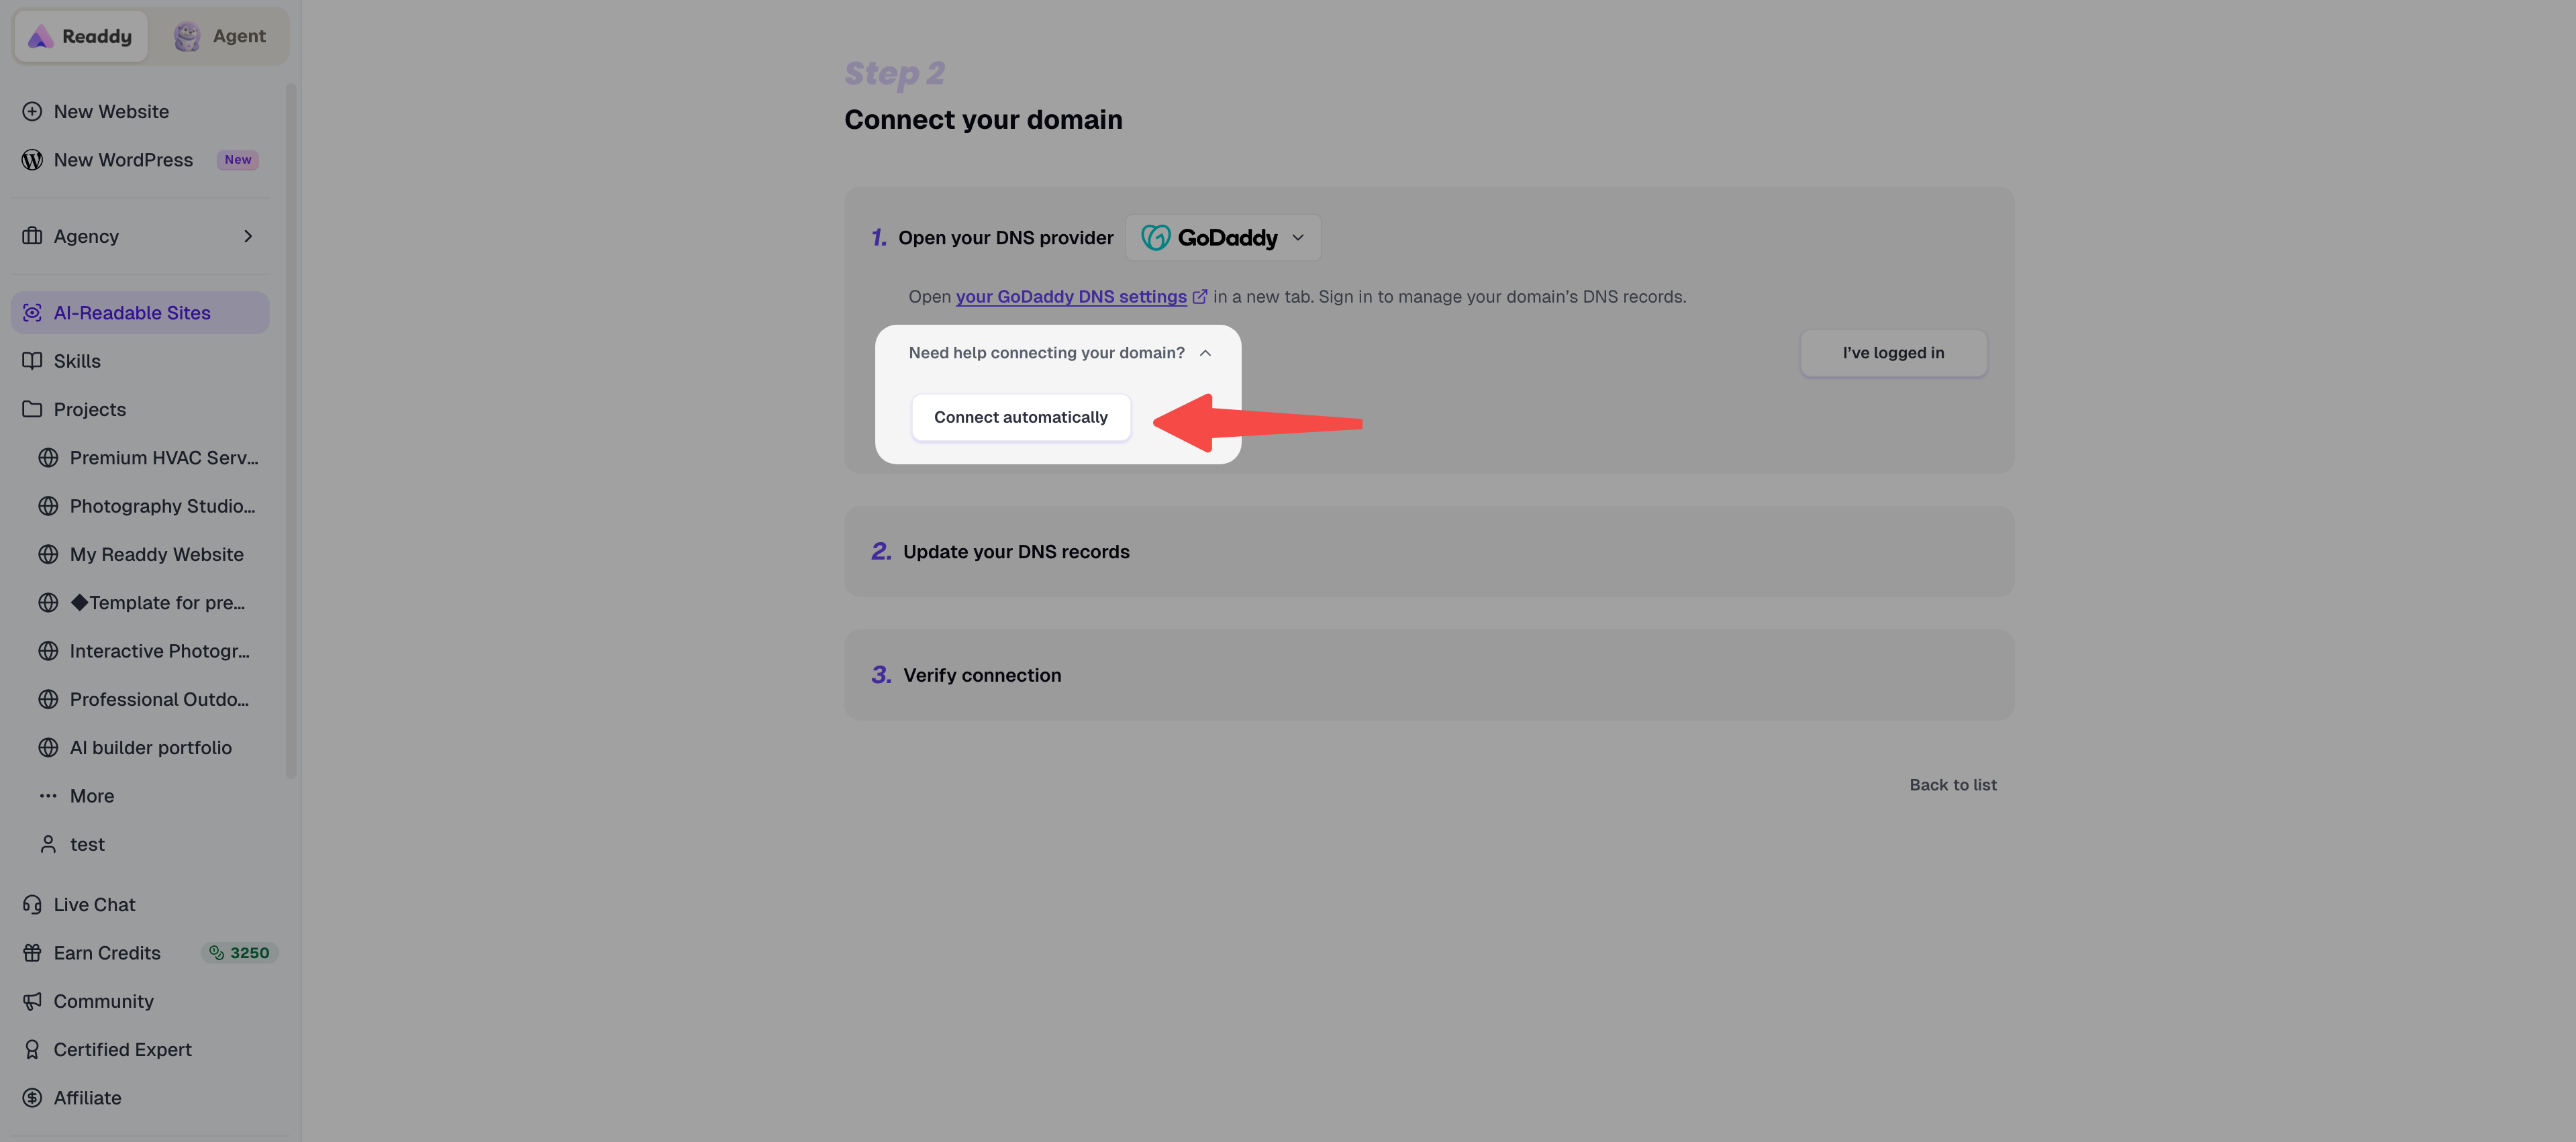The image size is (2576, 1142).
Task: Click globe icon beside AI builder portfolio
Action: point(48,748)
